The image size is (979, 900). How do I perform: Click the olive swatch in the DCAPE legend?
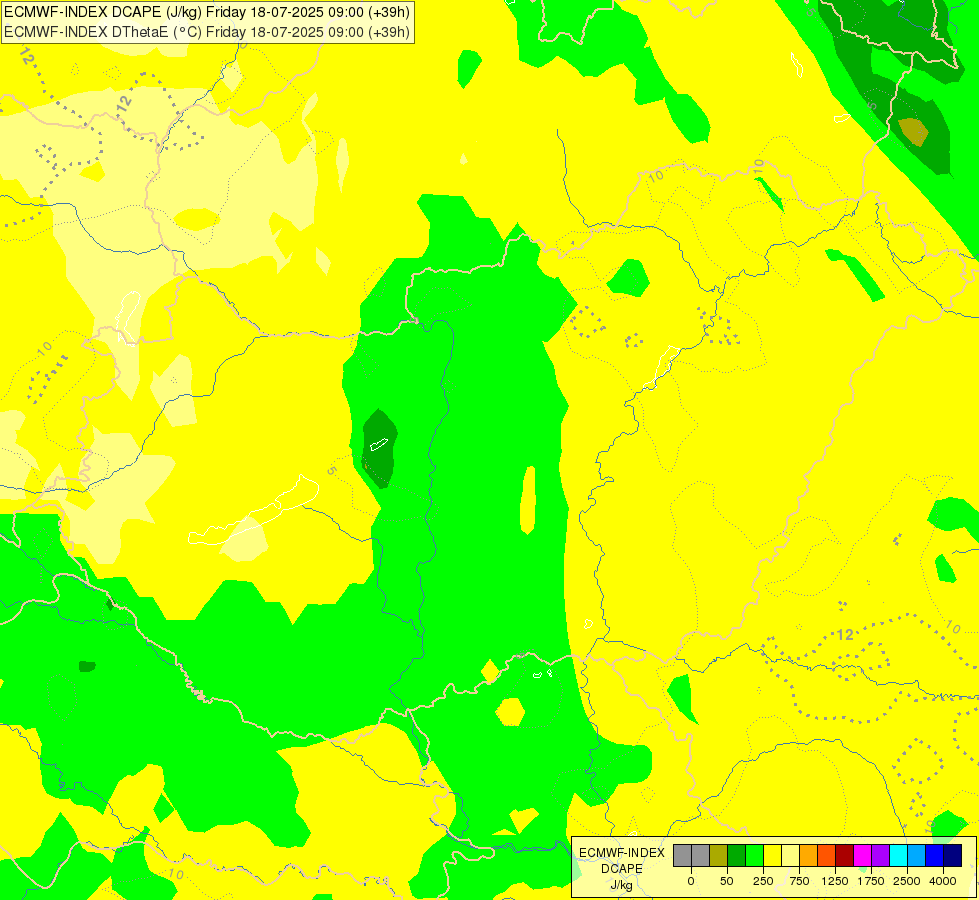(719, 855)
